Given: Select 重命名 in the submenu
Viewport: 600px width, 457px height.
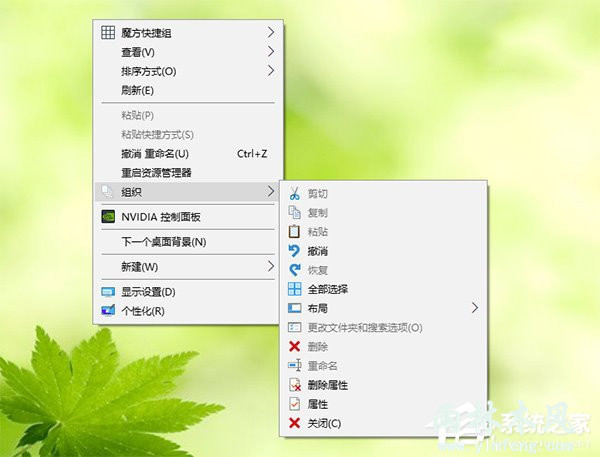Looking at the screenshot, I should pos(383,366).
